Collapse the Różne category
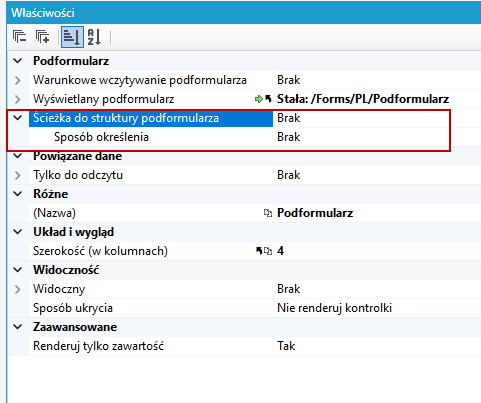Image resolution: width=481 pixels, height=403 pixels. click(18, 194)
